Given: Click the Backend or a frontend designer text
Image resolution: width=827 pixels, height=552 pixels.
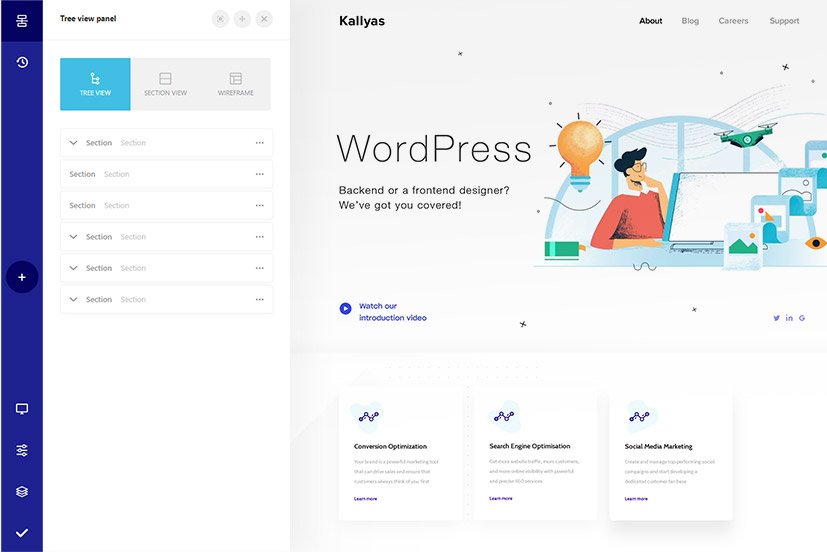Looking at the screenshot, I should click(424, 198).
